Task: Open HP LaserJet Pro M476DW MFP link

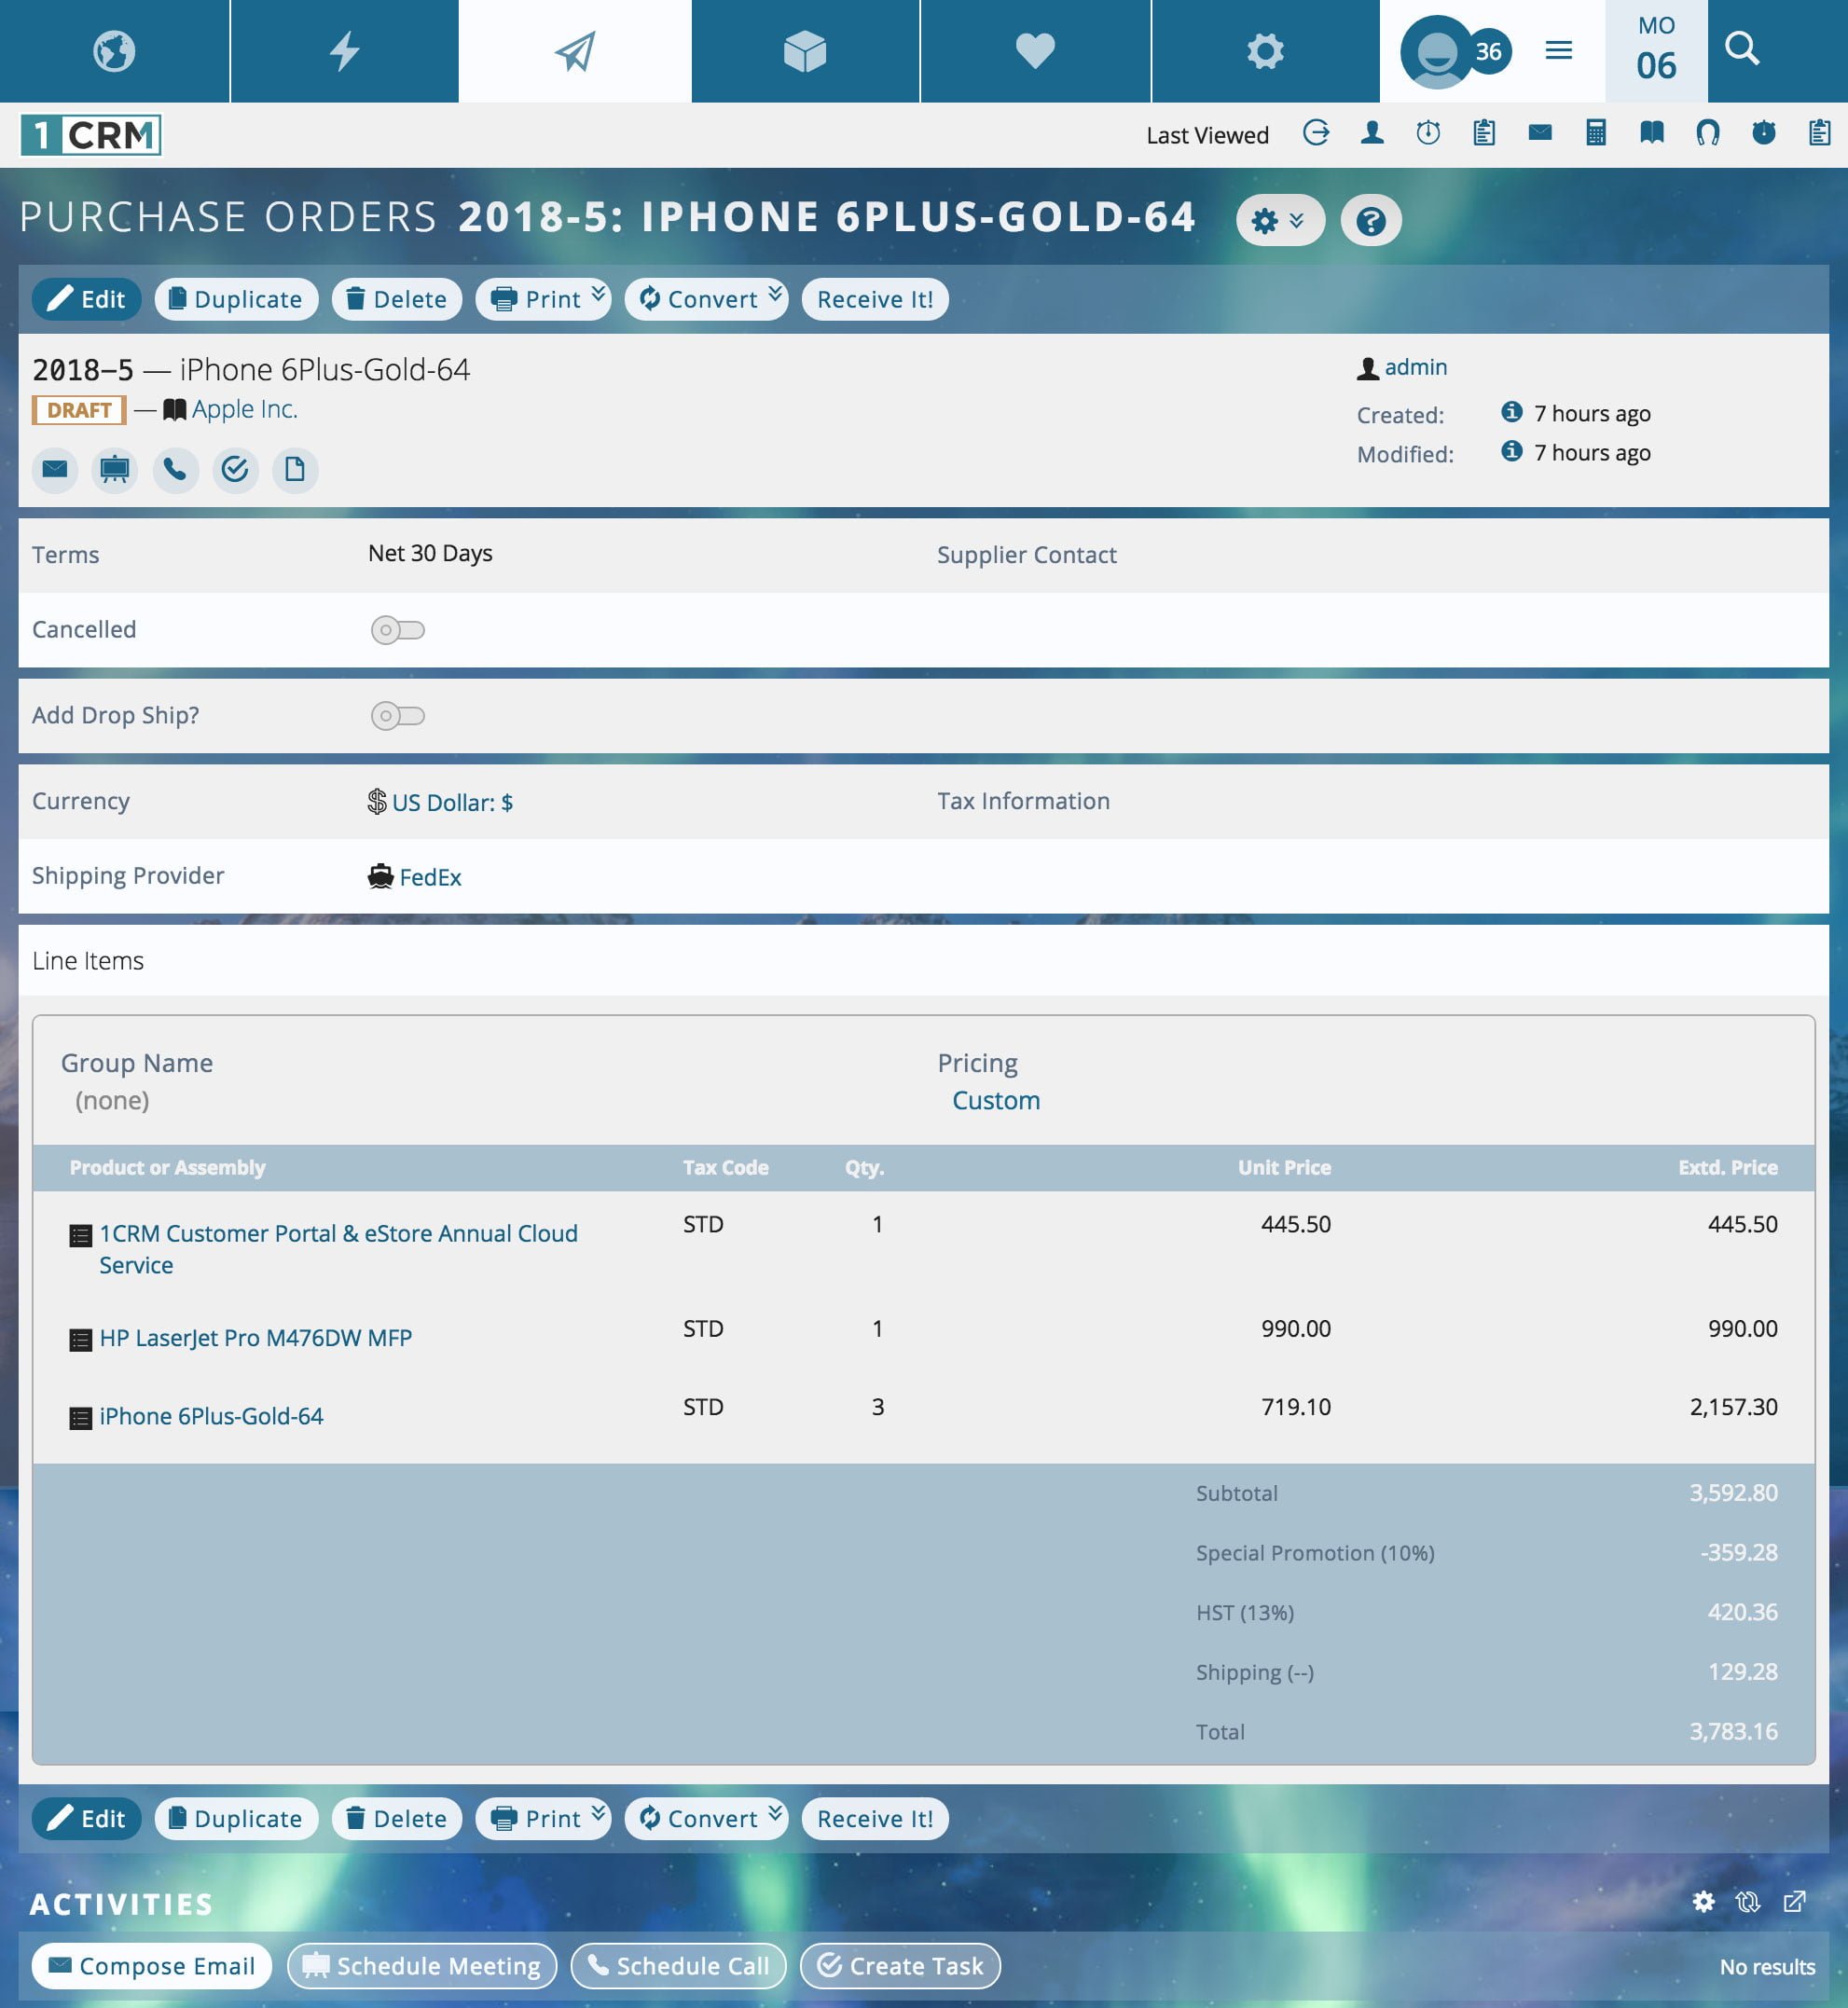Action: tap(255, 1338)
